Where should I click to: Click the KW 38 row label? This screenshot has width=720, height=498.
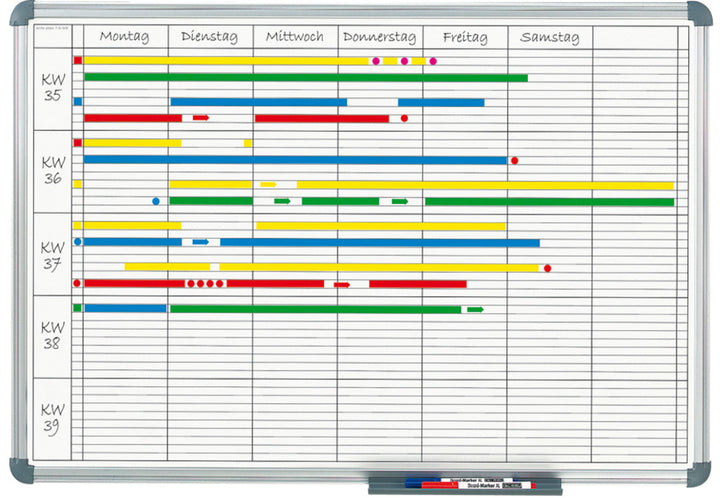pyautogui.click(x=52, y=335)
